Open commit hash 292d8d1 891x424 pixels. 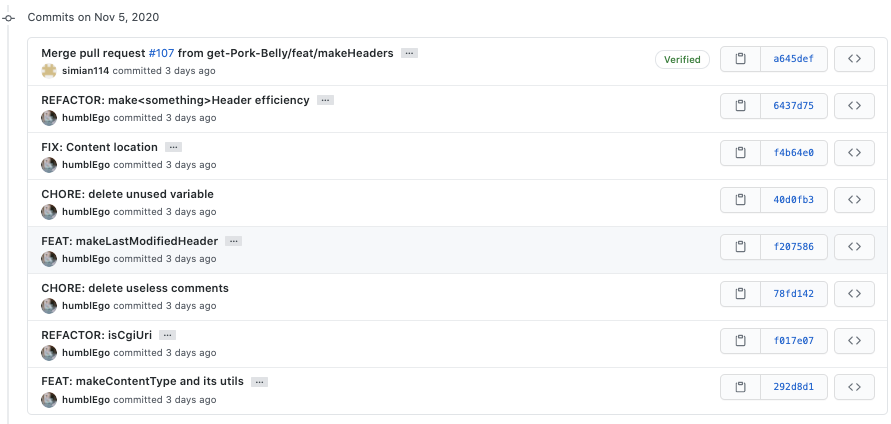[x=793, y=387]
